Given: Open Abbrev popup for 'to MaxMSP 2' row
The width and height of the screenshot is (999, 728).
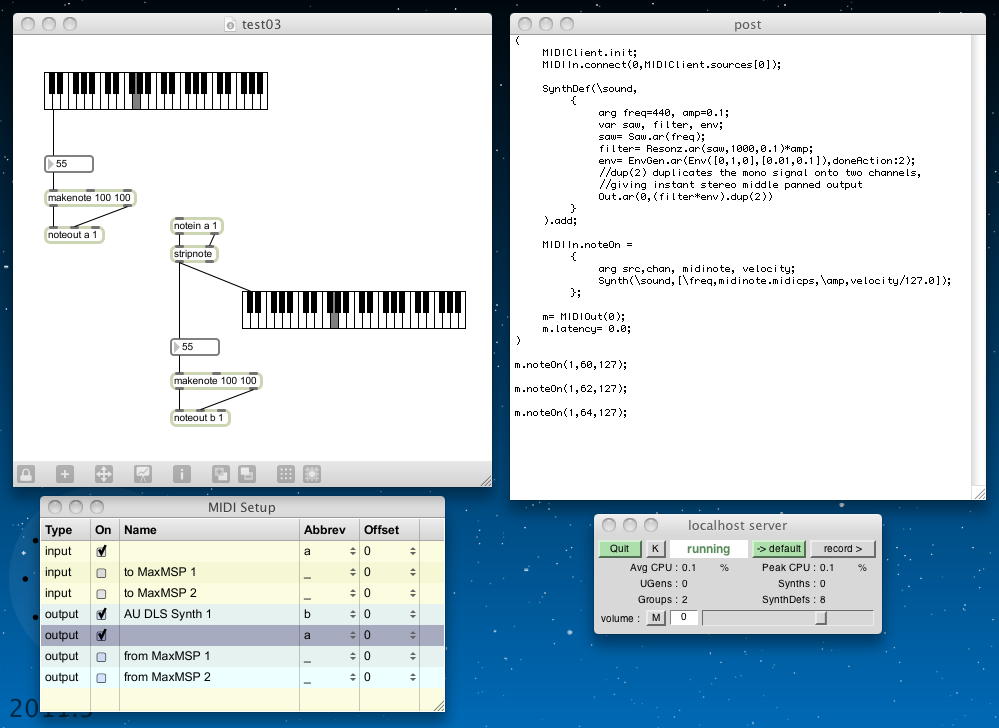Looking at the screenshot, I should (352, 593).
